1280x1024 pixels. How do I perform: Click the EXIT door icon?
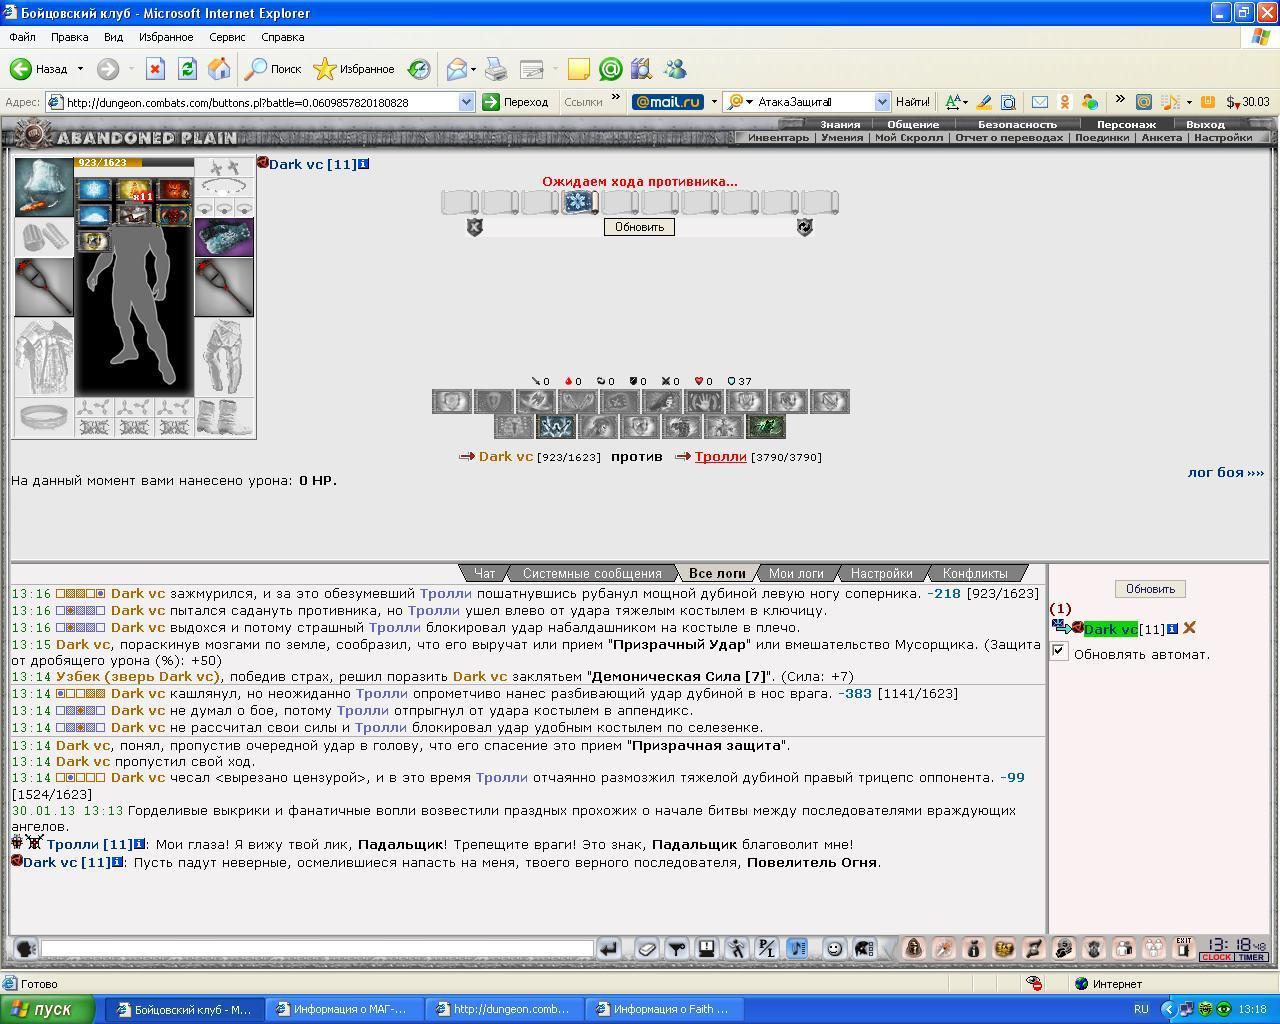point(1184,947)
